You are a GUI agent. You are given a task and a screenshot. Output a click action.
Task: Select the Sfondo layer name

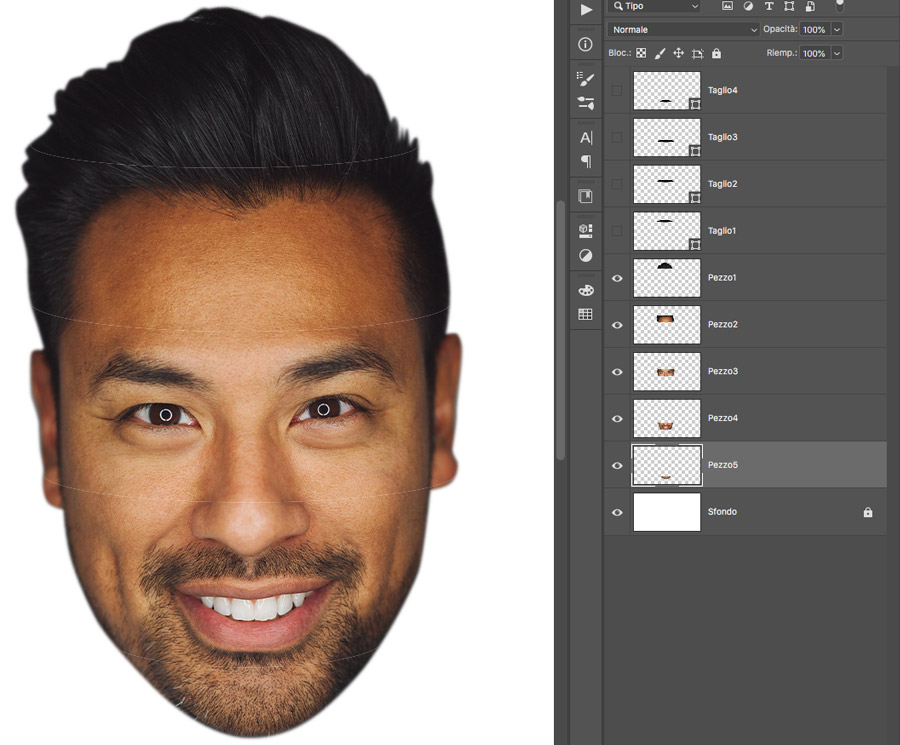(x=722, y=511)
